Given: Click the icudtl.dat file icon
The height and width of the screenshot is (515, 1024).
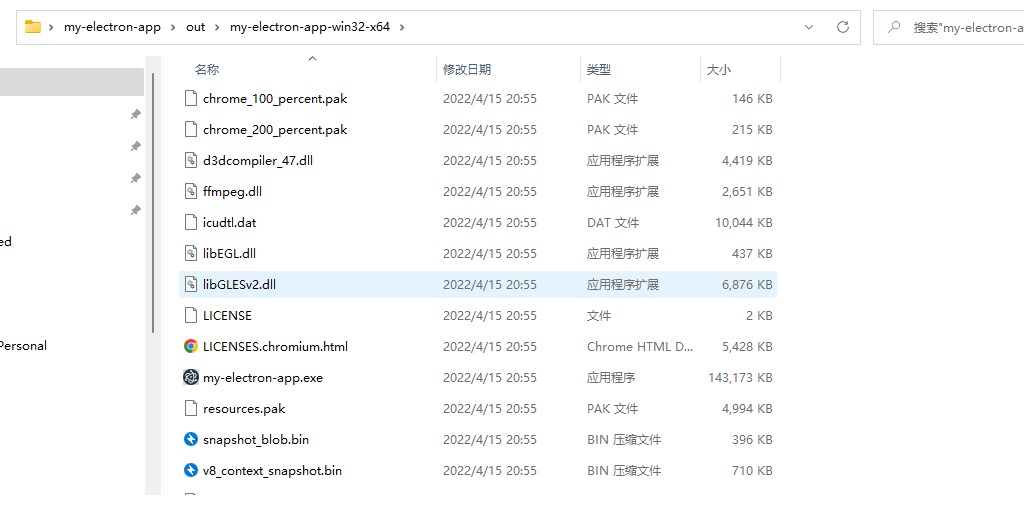Looking at the screenshot, I should point(191,223).
